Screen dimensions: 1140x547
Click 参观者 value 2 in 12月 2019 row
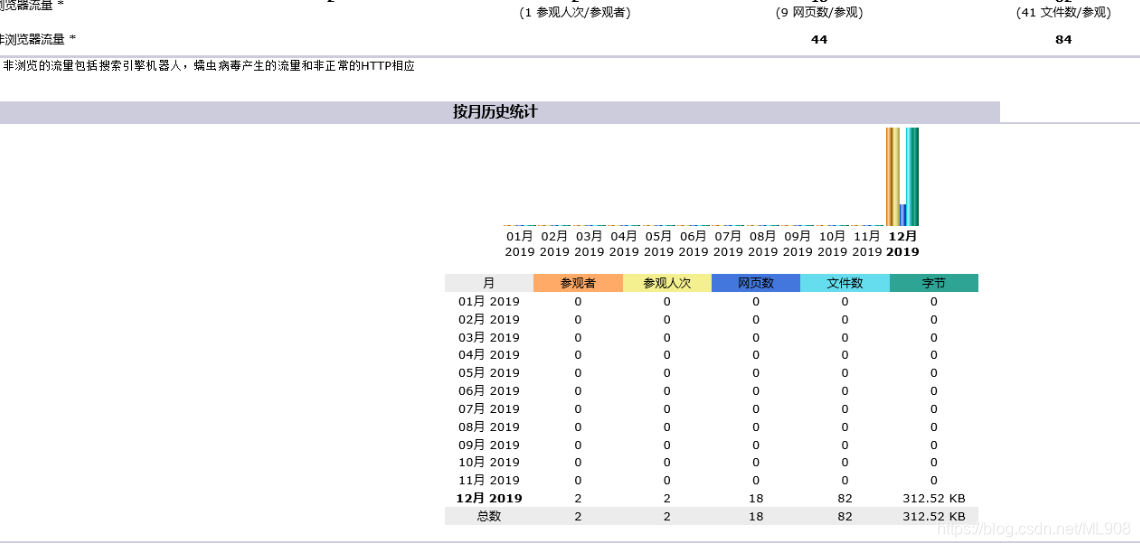(x=578, y=498)
